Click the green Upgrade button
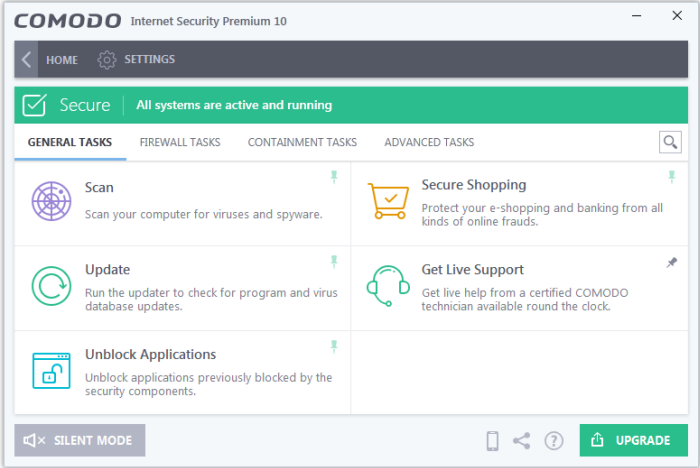This screenshot has height=468, width=700. pos(633,440)
